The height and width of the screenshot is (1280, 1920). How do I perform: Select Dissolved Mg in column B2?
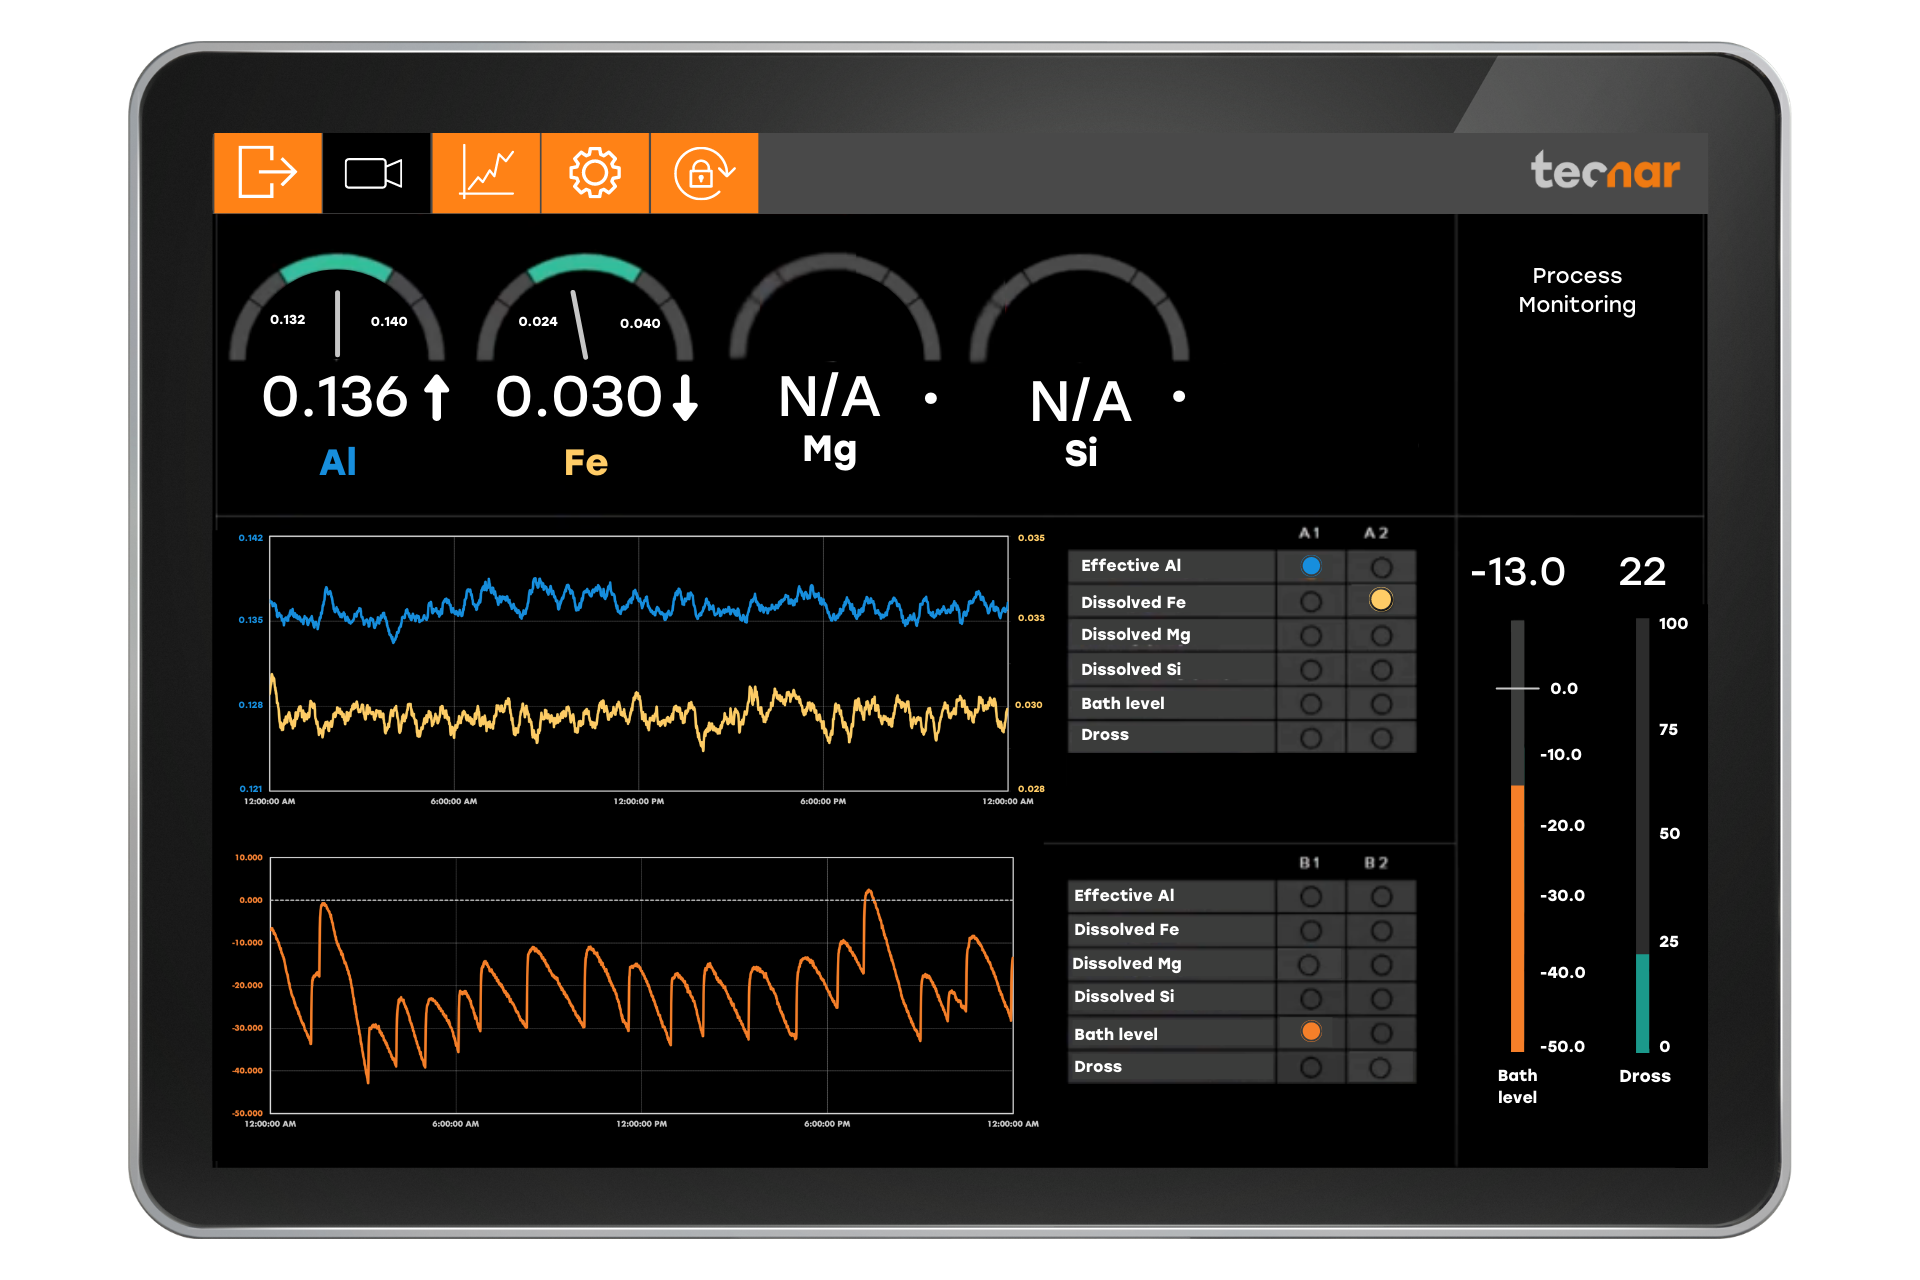[x=1381, y=963]
